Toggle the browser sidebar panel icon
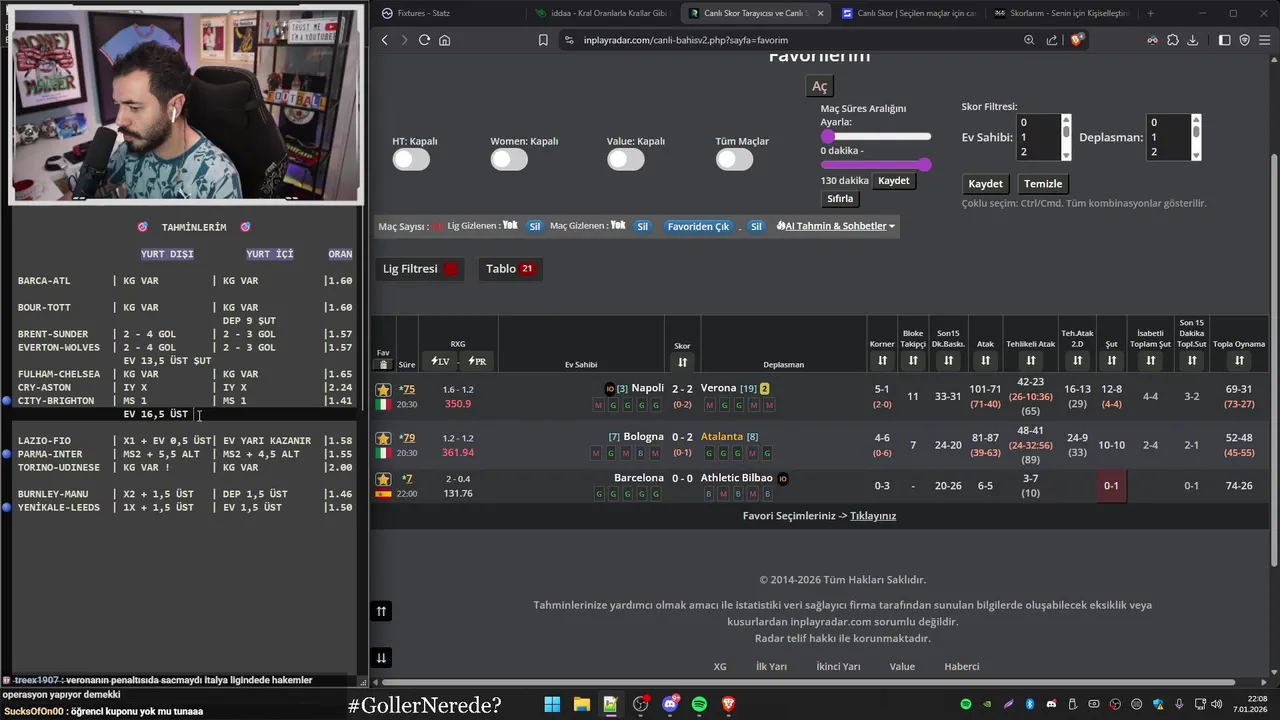Viewport: 1280px width, 720px height. coord(1225,40)
